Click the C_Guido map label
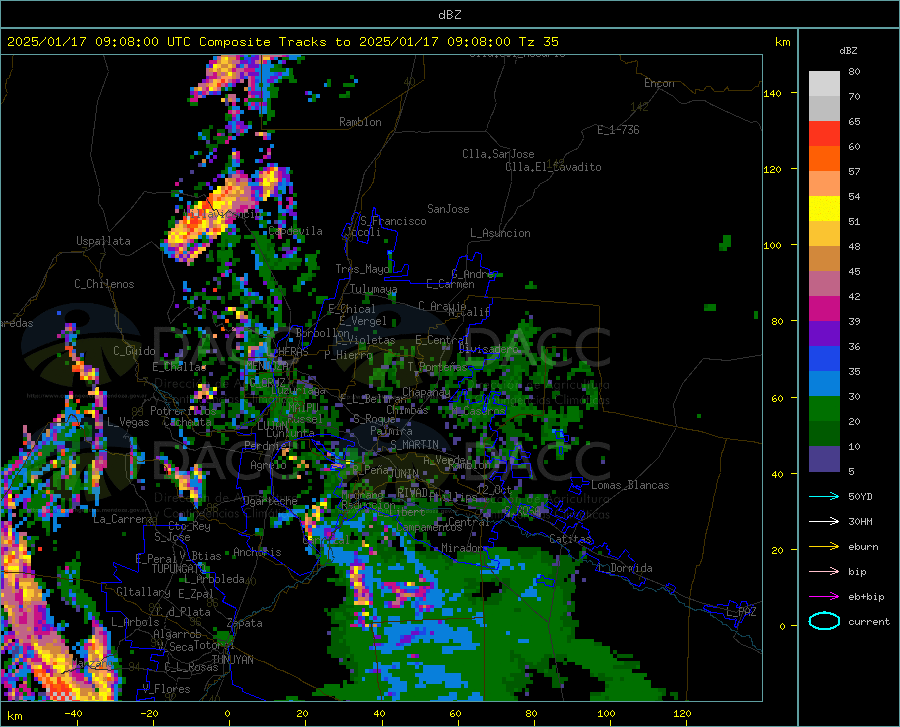This screenshot has height=727, width=900. 134,351
